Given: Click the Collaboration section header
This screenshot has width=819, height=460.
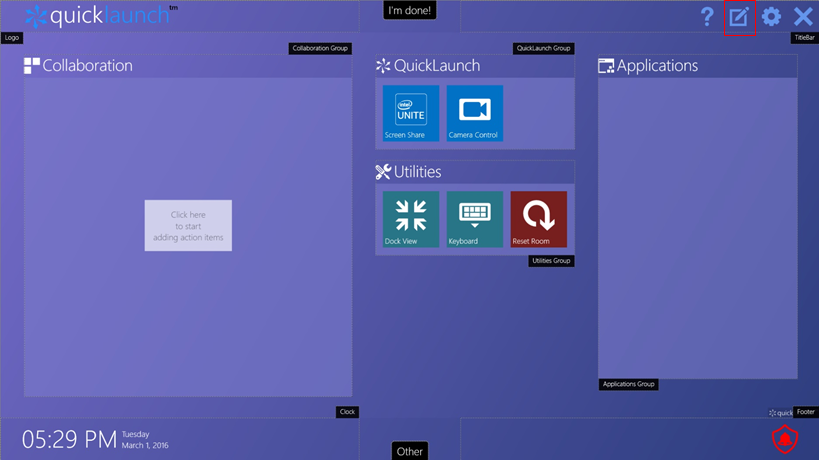Looking at the screenshot, I should [x=78, y=66].
